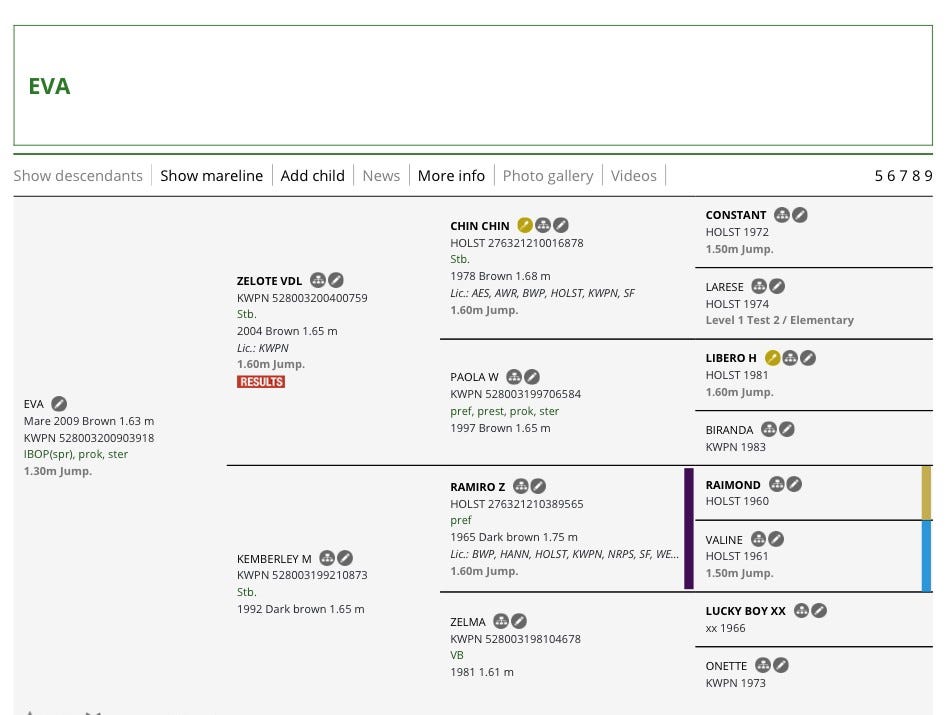Open the pedigree tree icon for ZELMA
Viewport: 947px width, 715px height.
501,622
